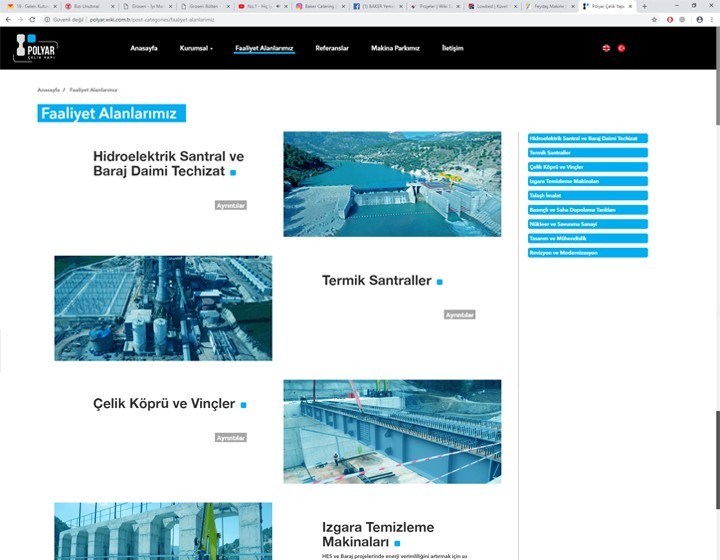Click Ayrıntılar under Hidroelektrik Santral heading
Image resolution: width=720 pixels, height=560 pixels.
231,205
